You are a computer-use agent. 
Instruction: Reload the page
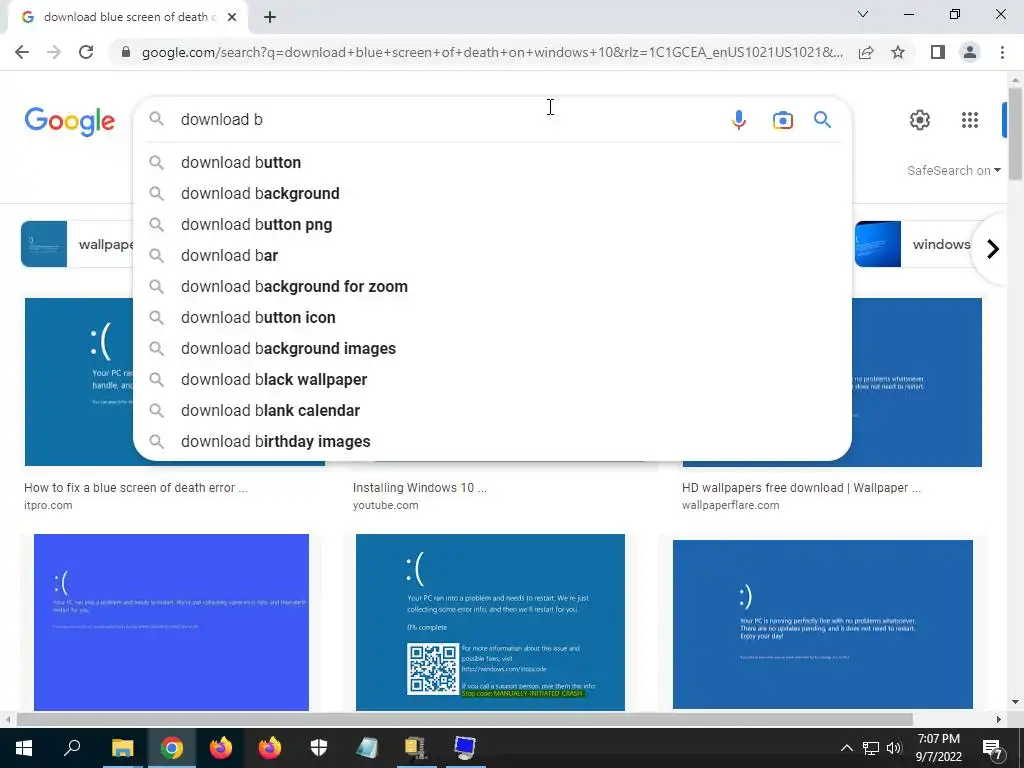[x=86, y=52]
